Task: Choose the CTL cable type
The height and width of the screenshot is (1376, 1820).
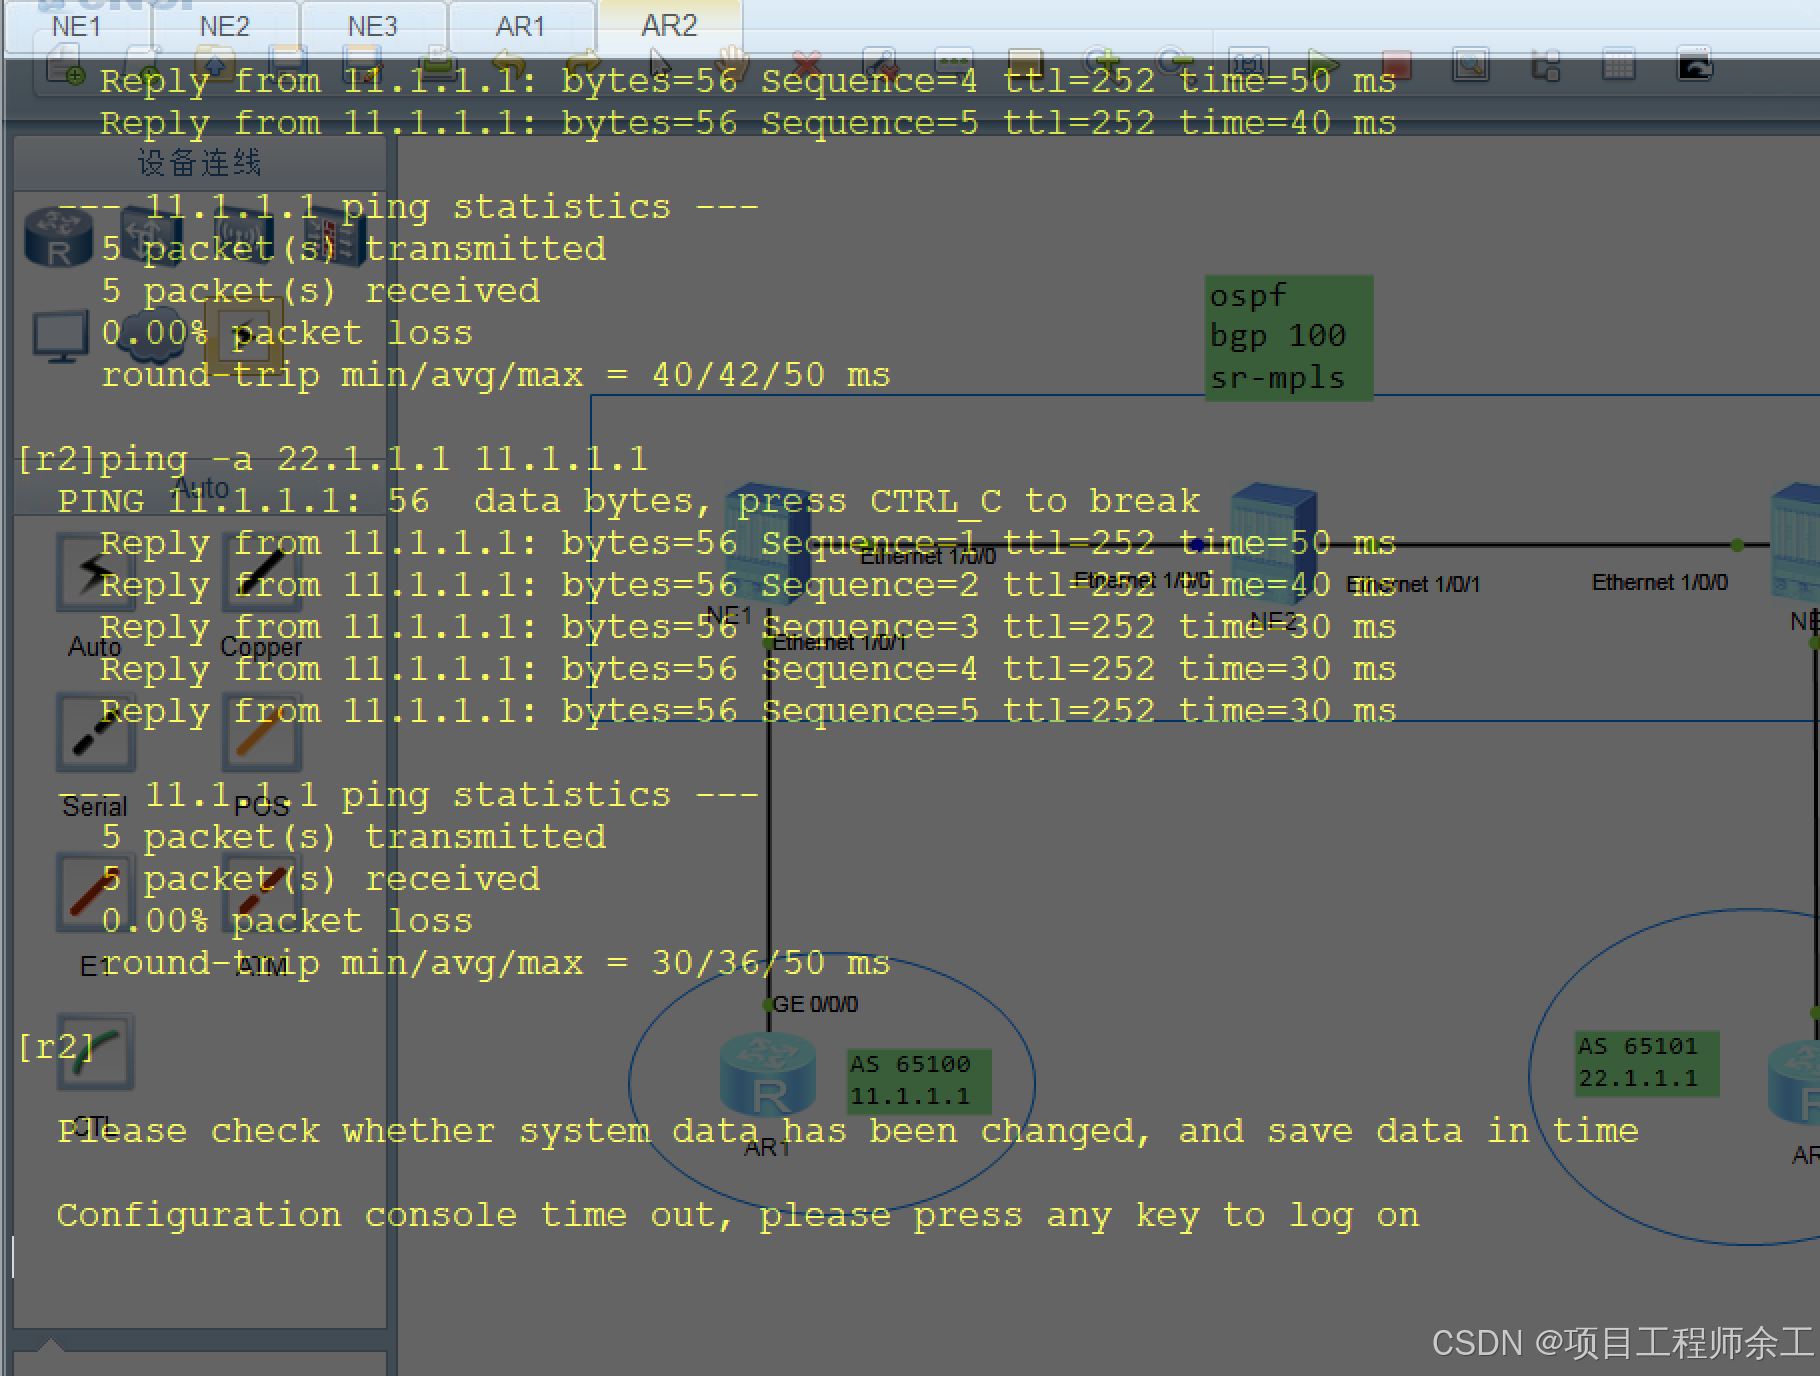Action: (x=95, y=1053)
